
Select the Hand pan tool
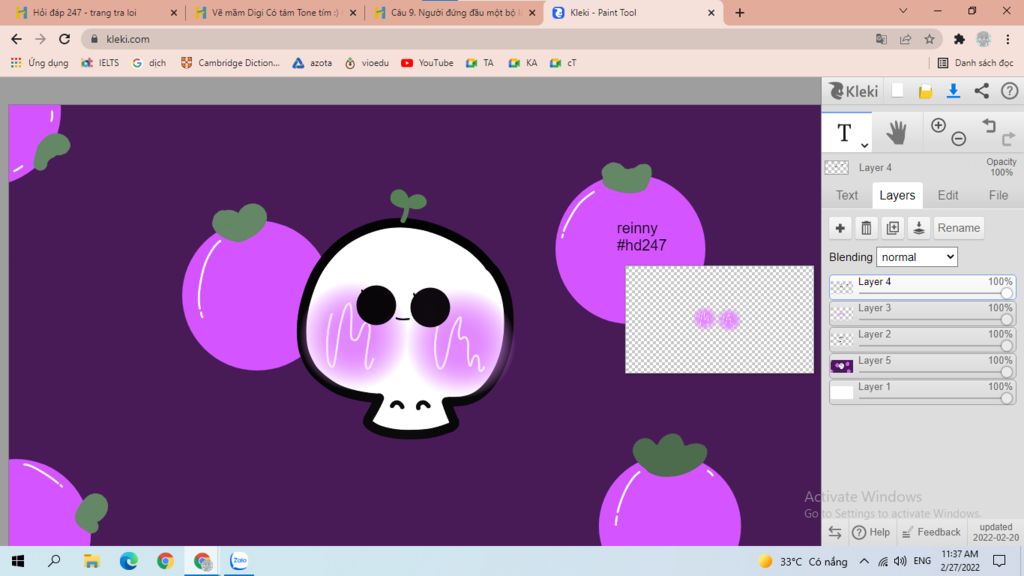pos(897,133)
